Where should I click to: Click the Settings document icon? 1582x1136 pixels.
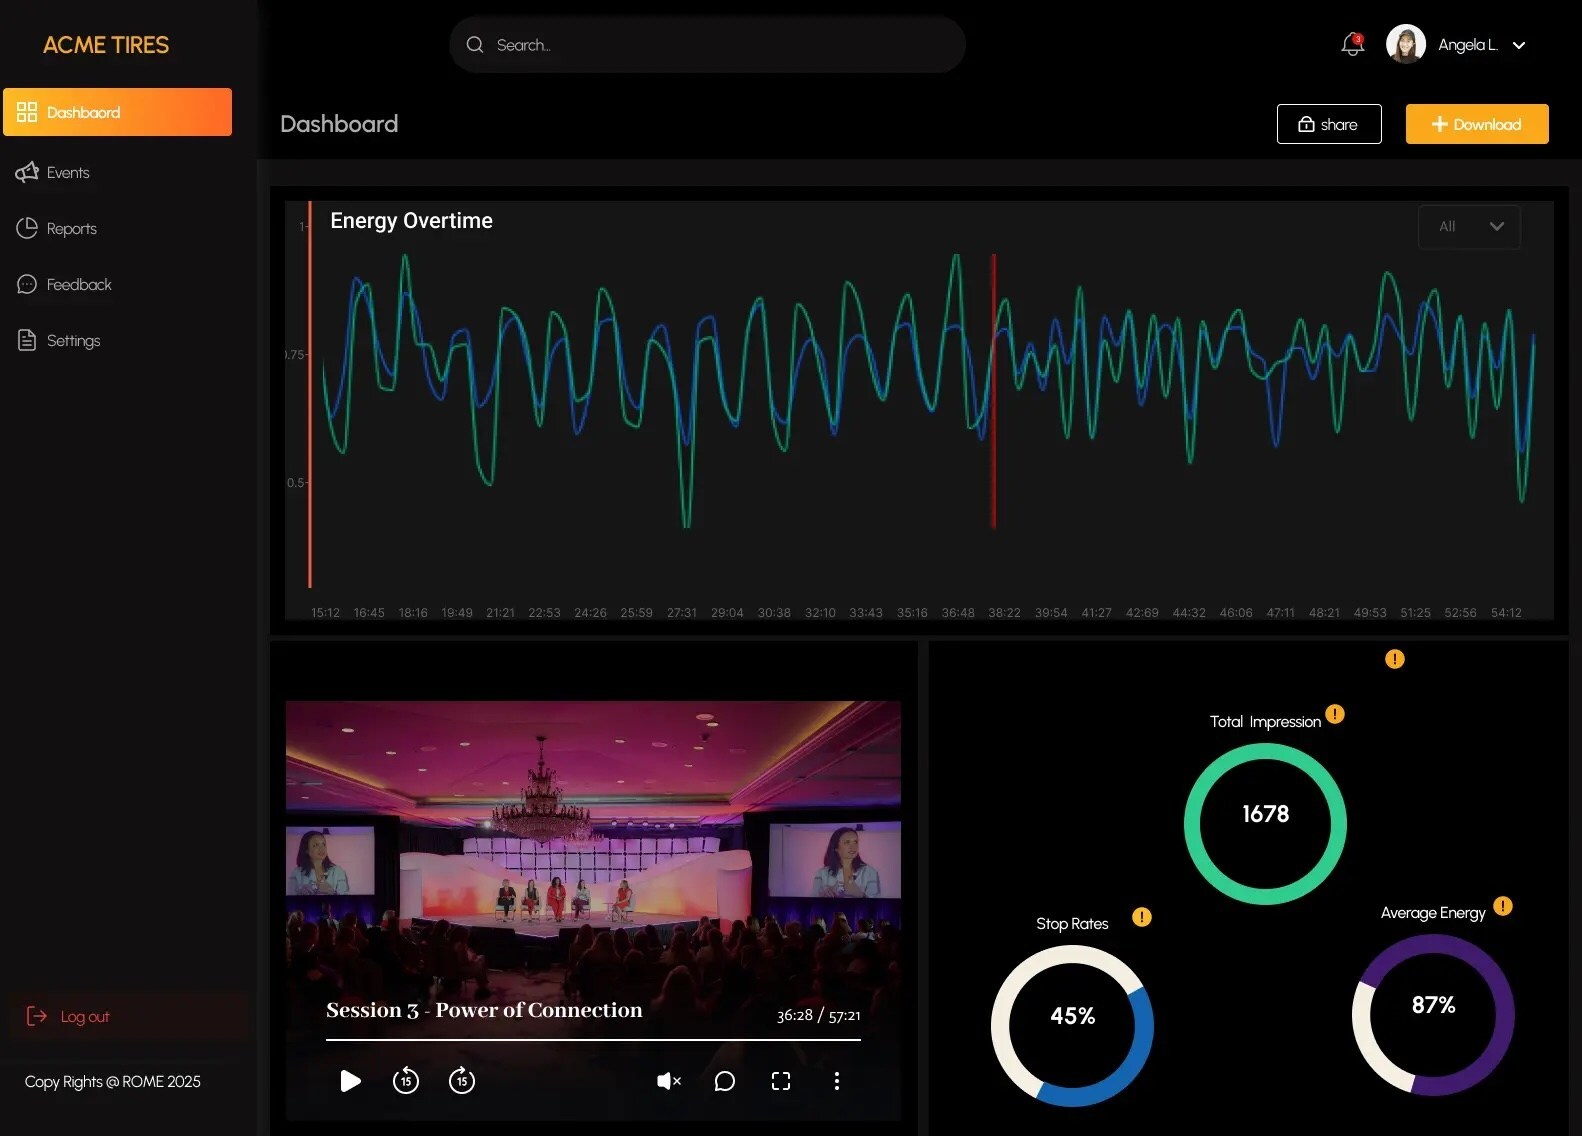pos(27,340)
